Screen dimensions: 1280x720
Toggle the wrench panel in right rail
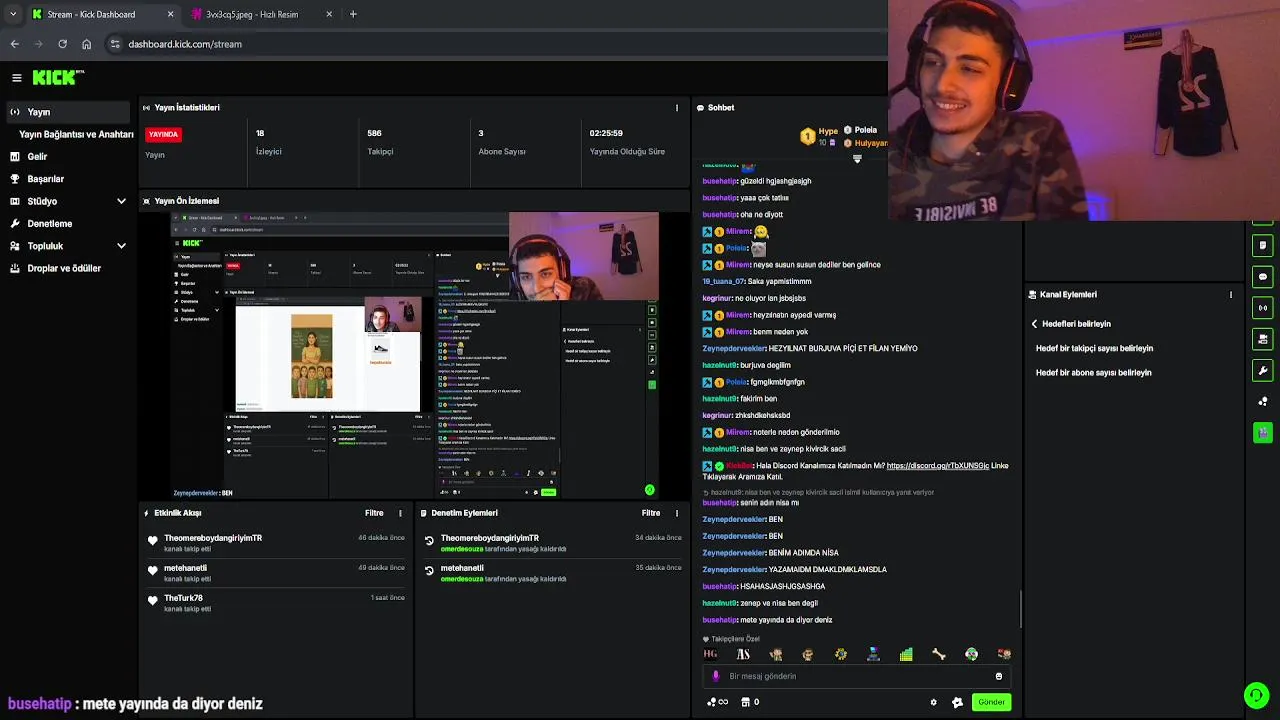(1263, 370)
